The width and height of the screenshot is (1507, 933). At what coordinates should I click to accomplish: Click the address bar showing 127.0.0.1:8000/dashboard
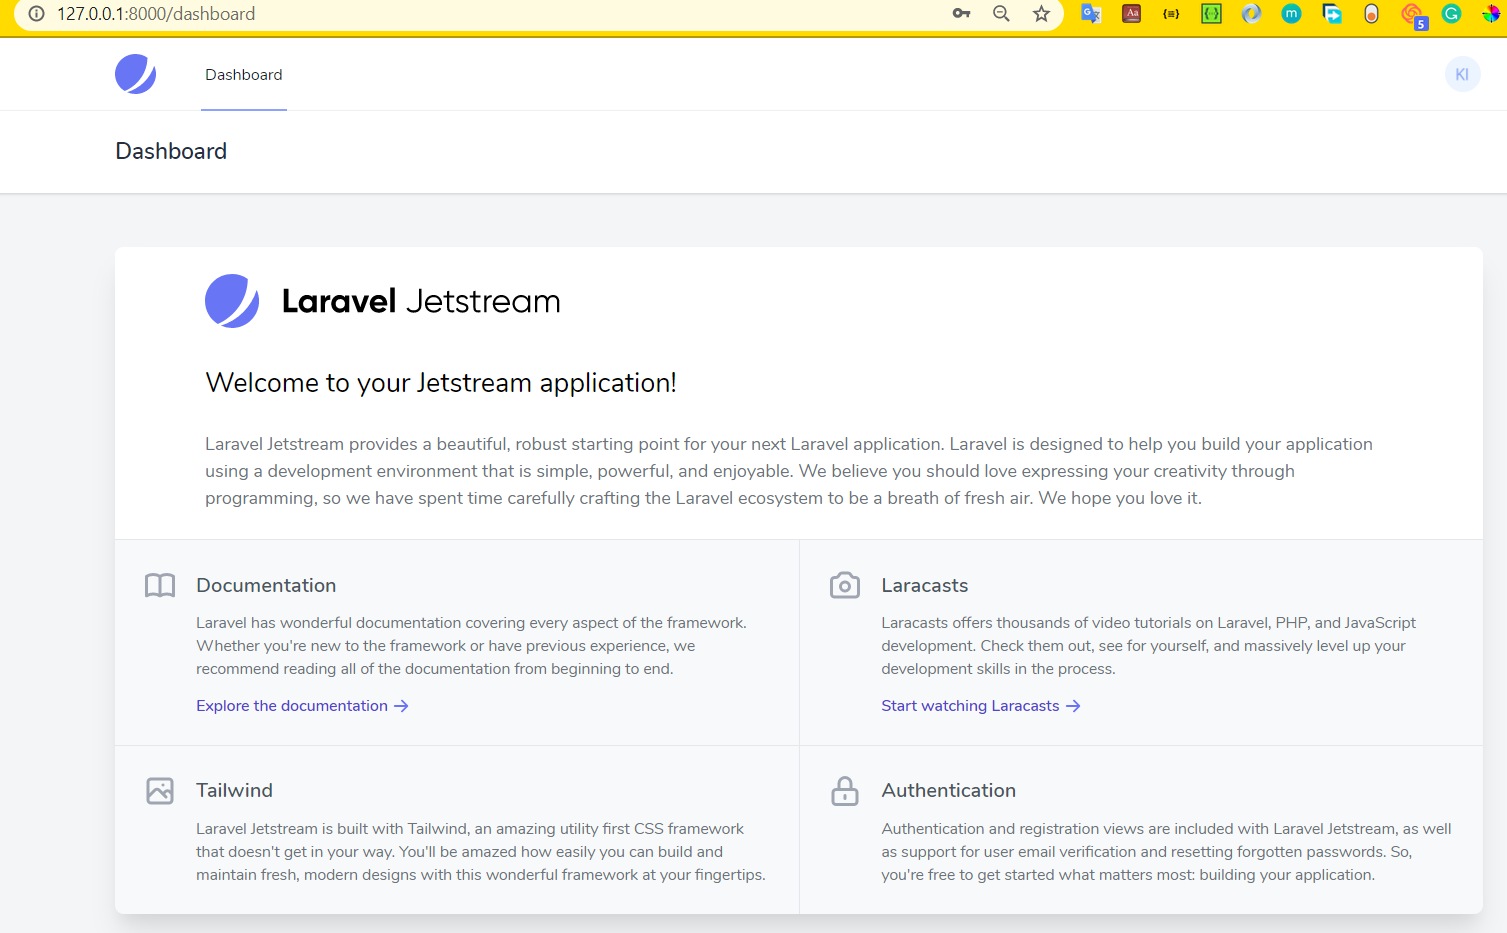tap(500, 14)
